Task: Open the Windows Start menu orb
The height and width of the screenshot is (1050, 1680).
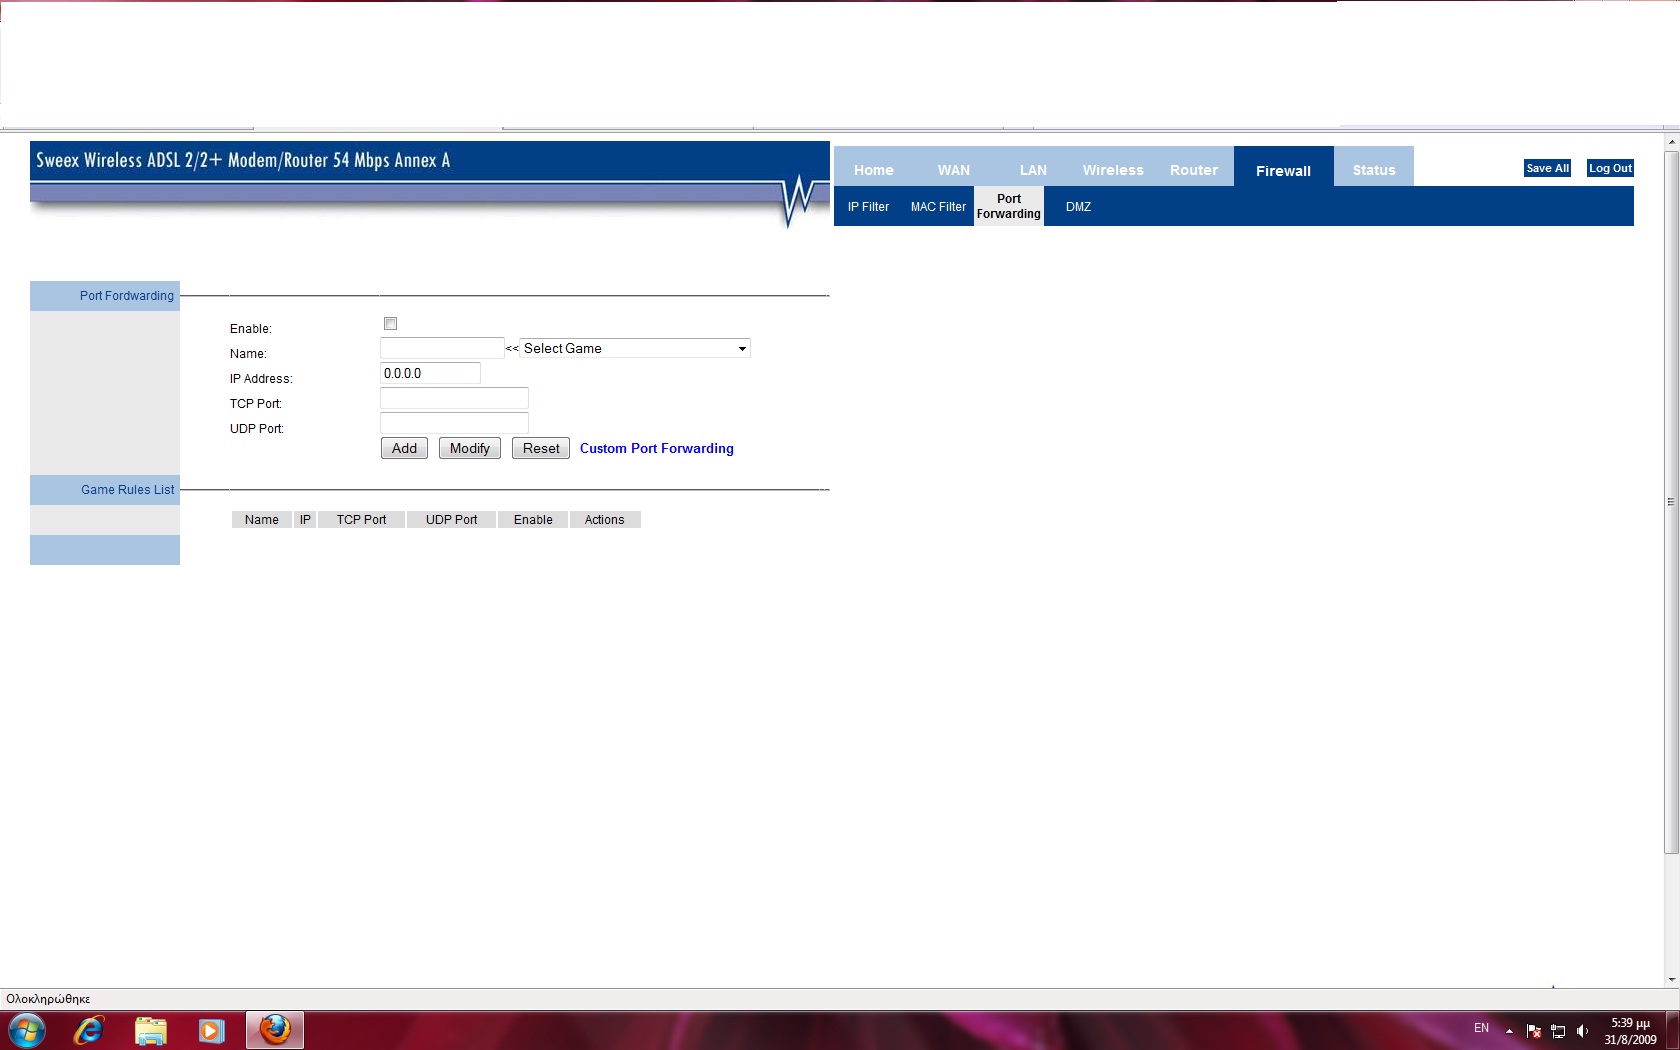Action: coord(27,1030)
